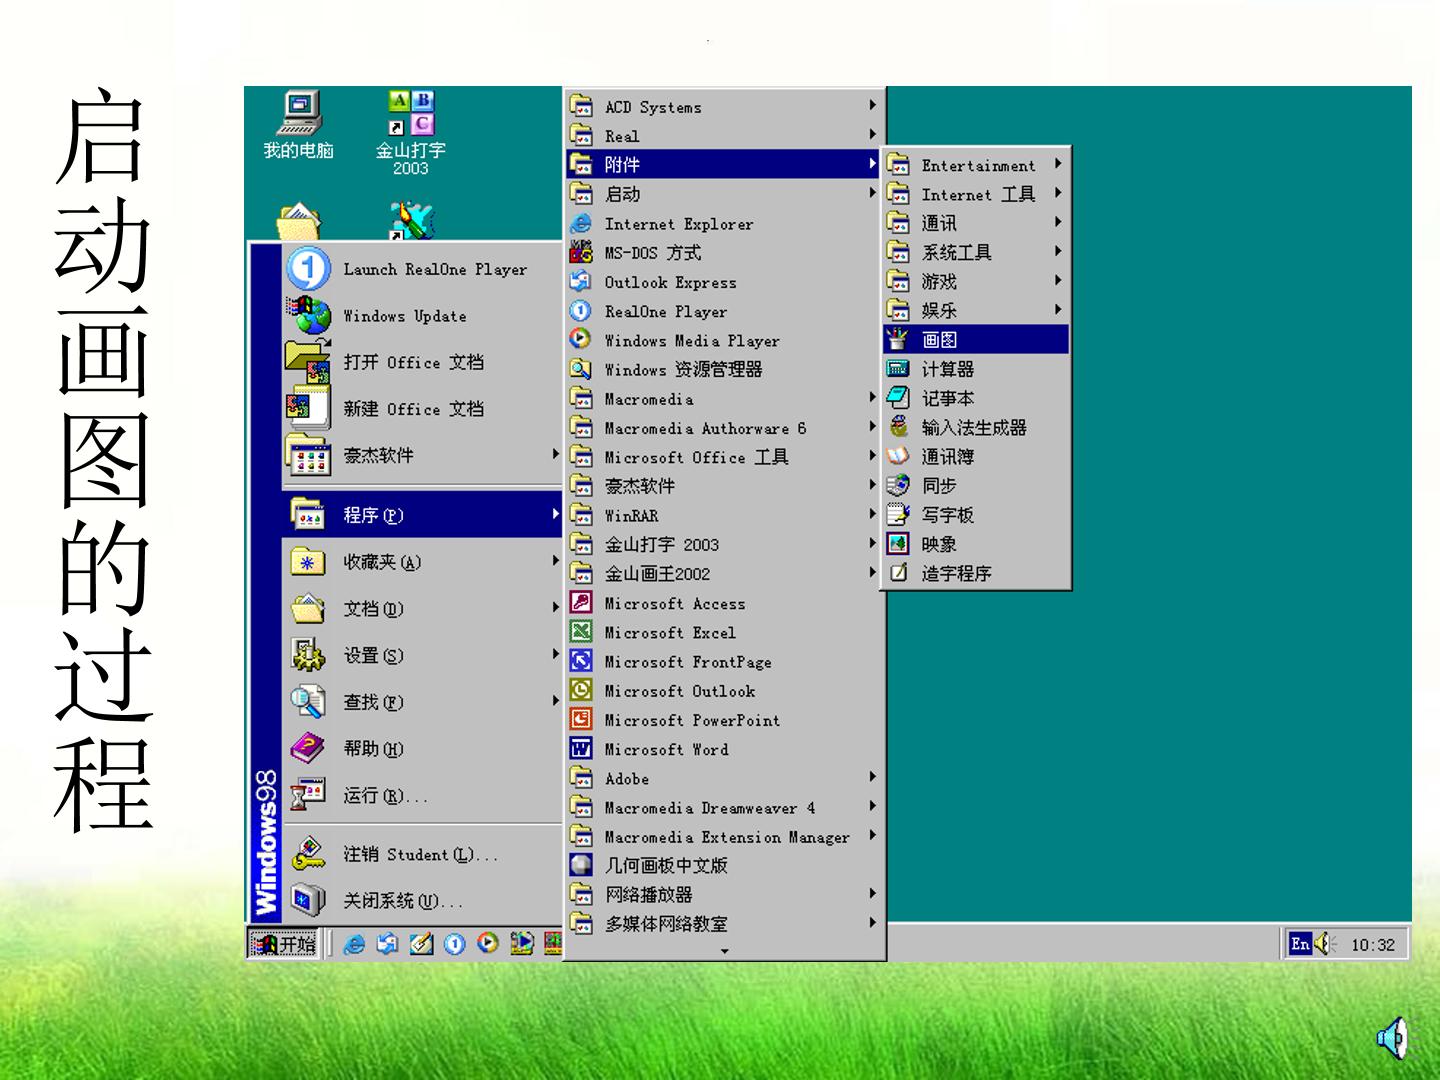Click the volume icon in the system tray
The width and height of the screenshot is (1440, 1080).
[x=1326, y=943]
